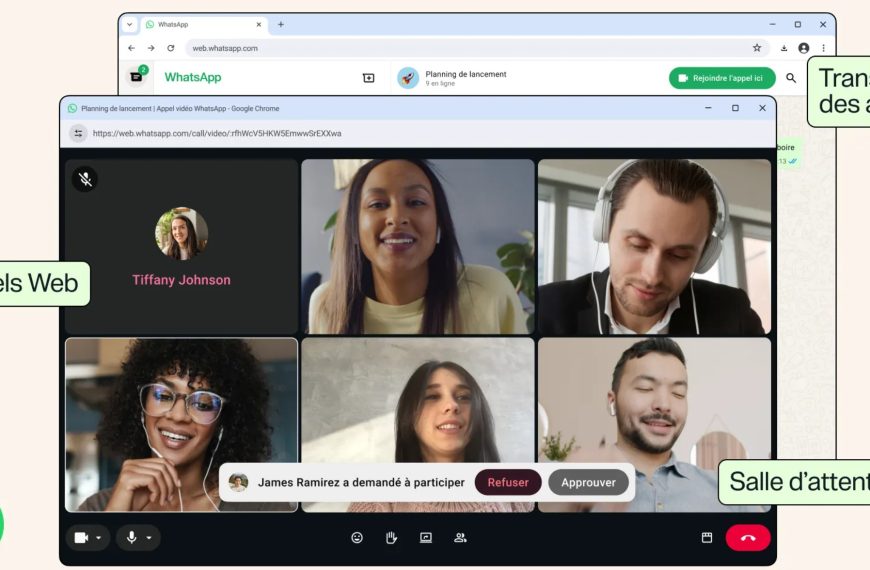Click Rejoindre l'appel ici button
870x570 pixels.
tap(722, 78)
